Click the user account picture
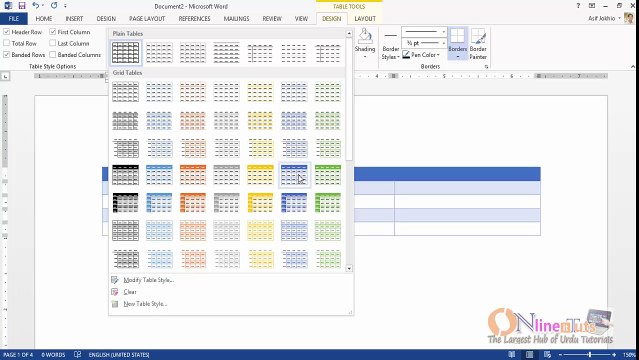The width and height of the screenshot is (639, 360). point(629,18)
